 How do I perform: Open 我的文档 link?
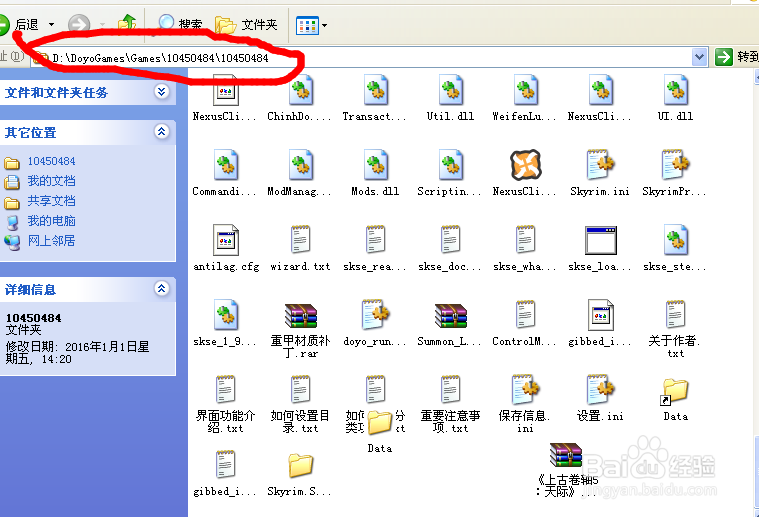pyautogui.click(x=51, y=181)
